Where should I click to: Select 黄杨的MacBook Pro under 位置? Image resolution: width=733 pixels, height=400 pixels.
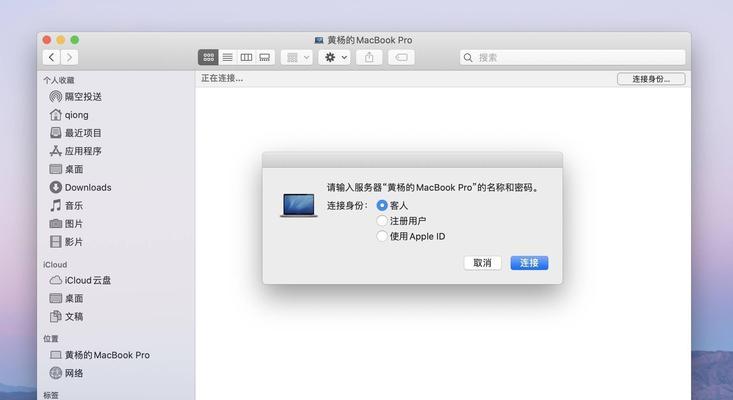[x=100, y=355]
